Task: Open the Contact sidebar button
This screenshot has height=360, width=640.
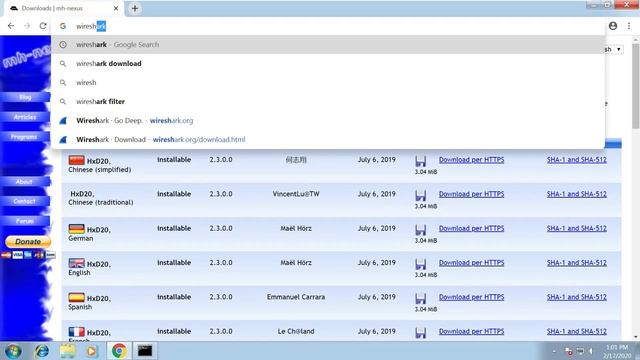Action: point(25,201)
